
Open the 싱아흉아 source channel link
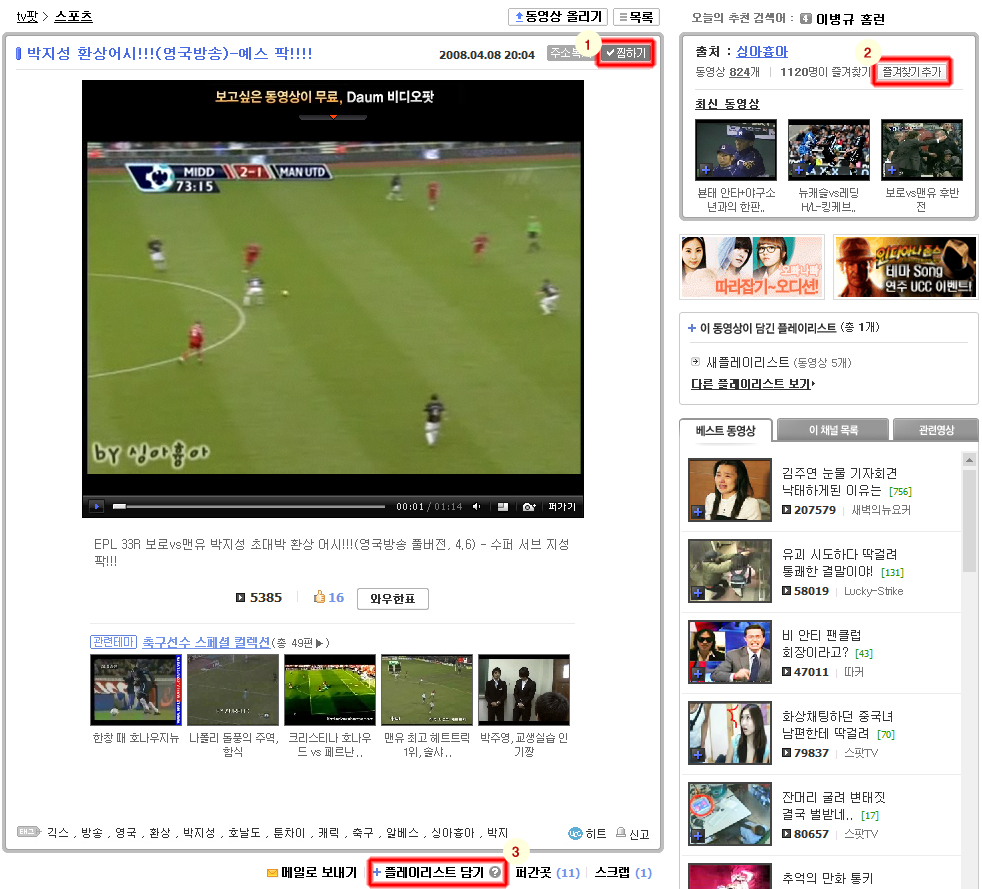click(x=762, y=51)
